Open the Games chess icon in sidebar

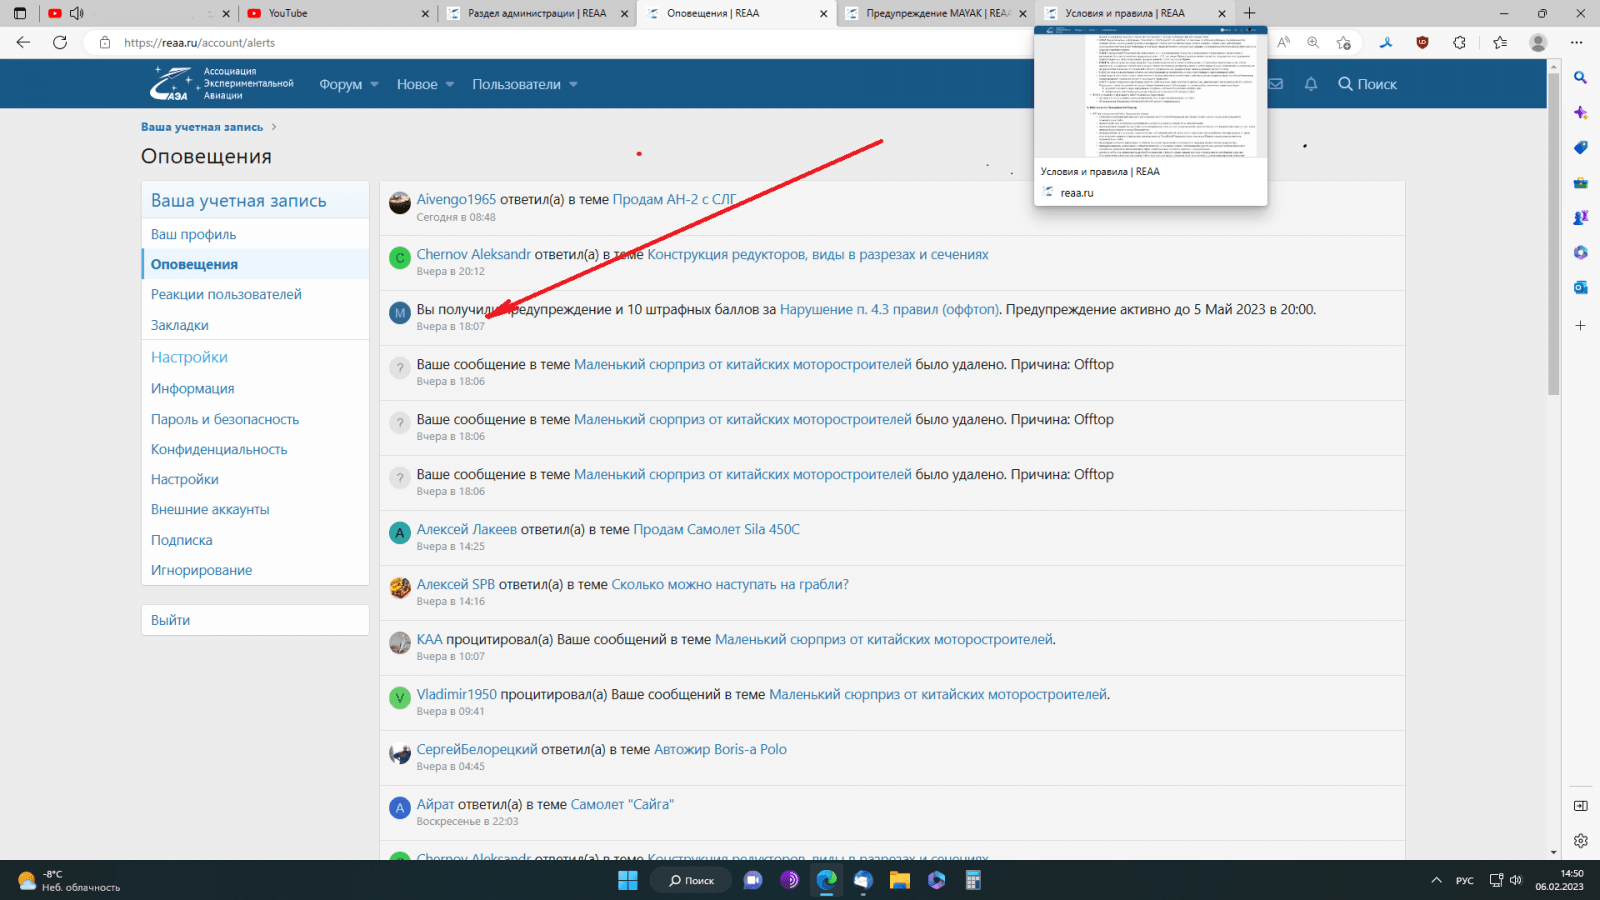tap(1580, 218)
